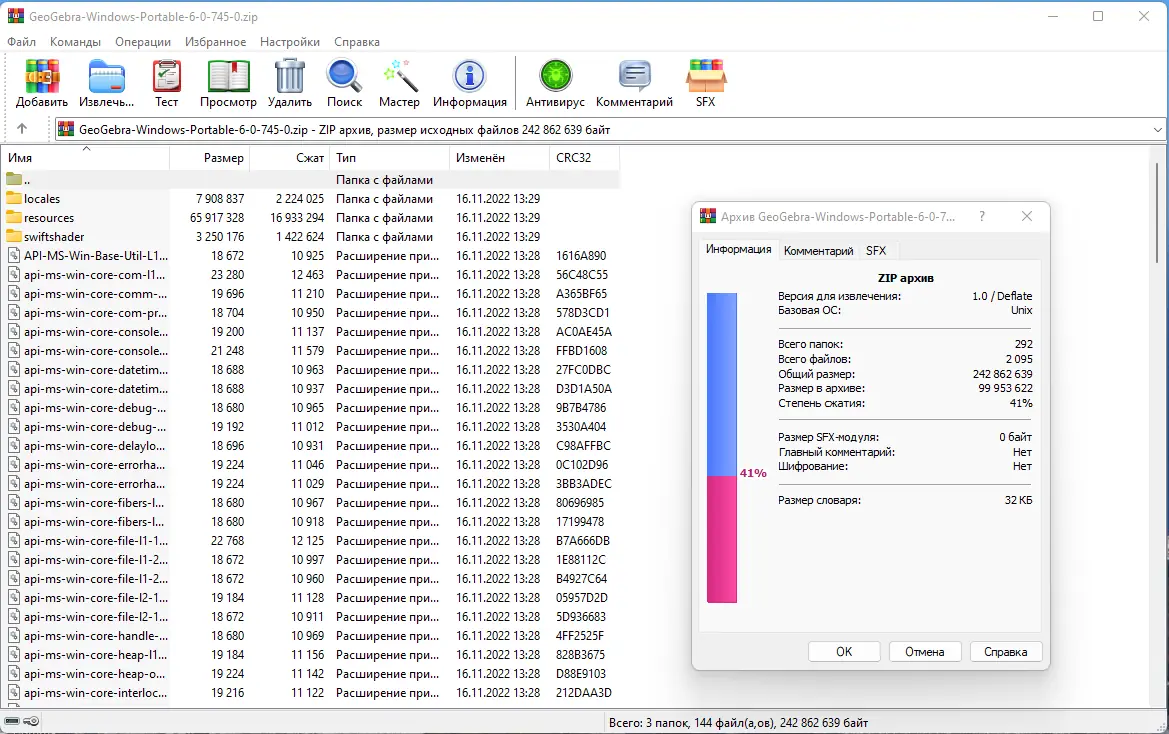Image resolution: width=1169 pixels, height=734 pixels.
Task: Click the help question mark in dialog title
Action: pyautogui.click(x=982, y=216)
